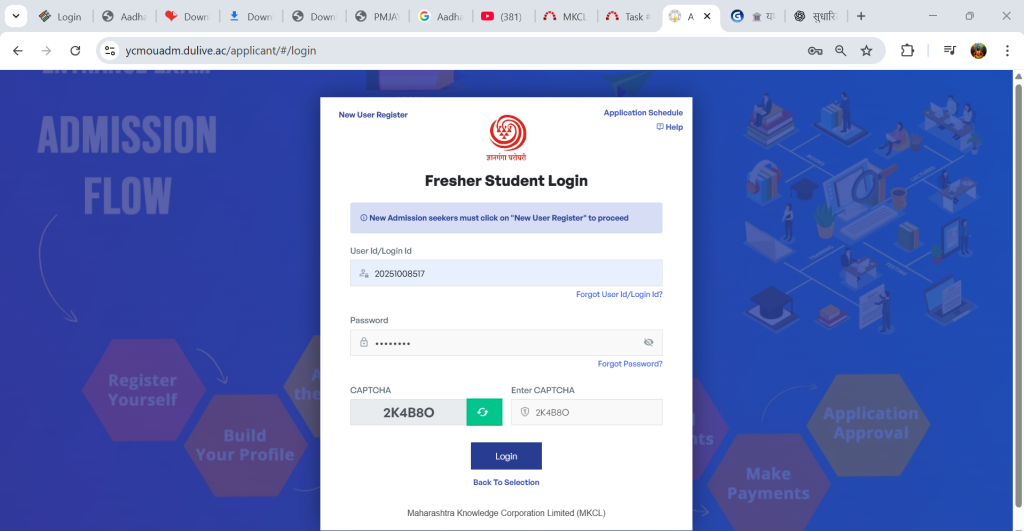The height and width of the screenshot is (531, 1024).
Task: Click the Login button
Action: (x=506, y=456)
